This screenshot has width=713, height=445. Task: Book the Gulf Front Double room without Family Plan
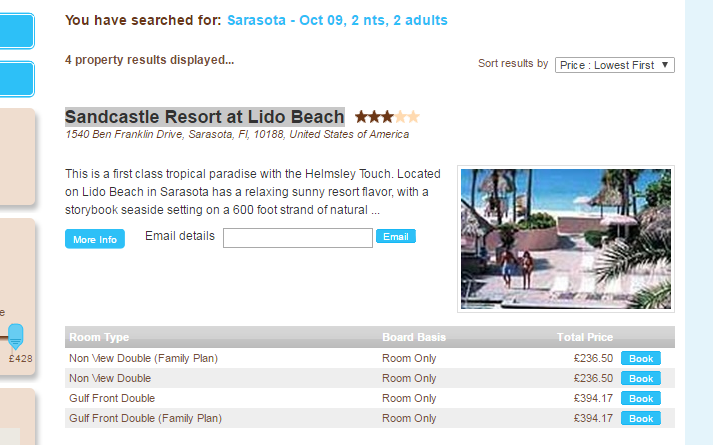click(x=641, y=398)
